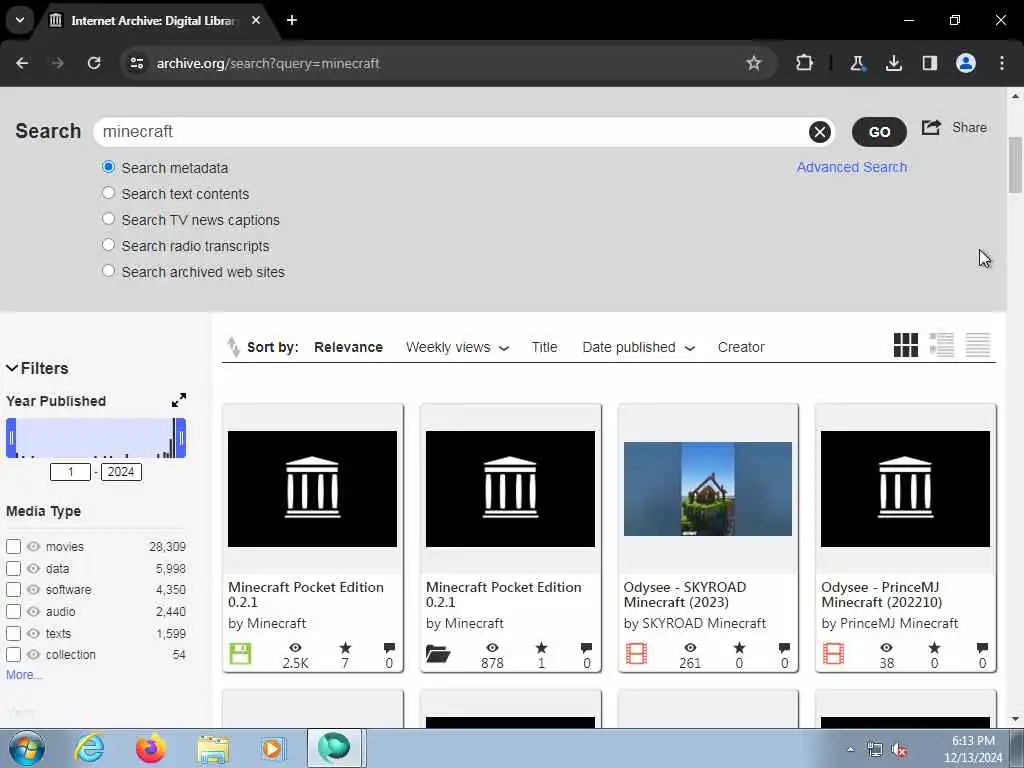The width and height of the screenshot is (1024, 768).
Task: Open Windows Media Player from taskbar
Action: point(272,748)
